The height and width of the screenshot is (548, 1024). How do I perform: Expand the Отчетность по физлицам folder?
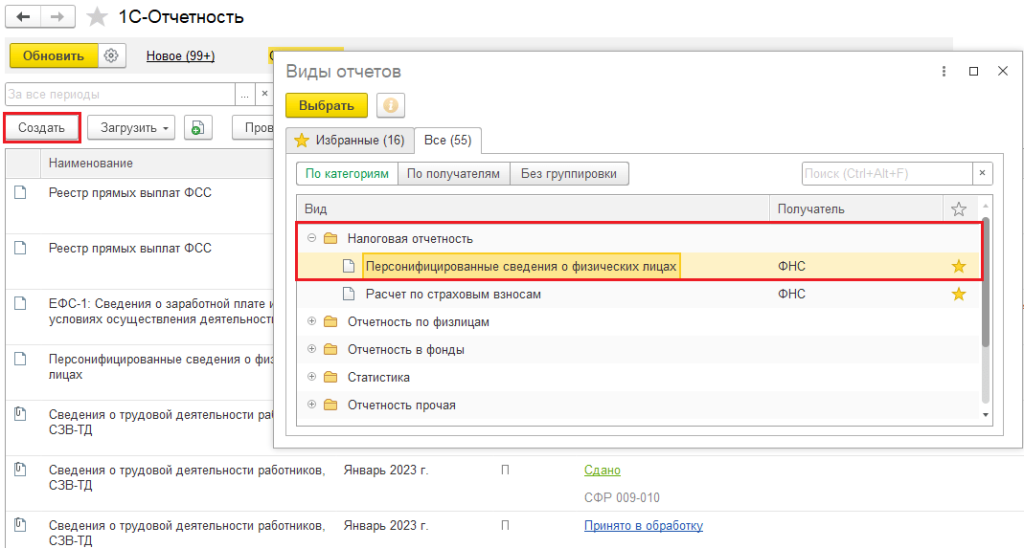pos(312,322)
